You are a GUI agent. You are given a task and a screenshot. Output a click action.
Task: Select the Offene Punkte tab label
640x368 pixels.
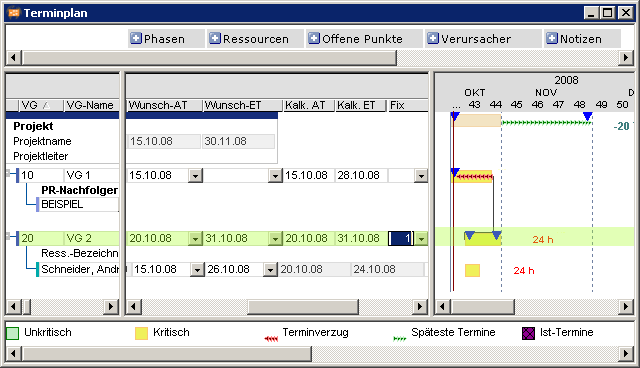point(362,39)
